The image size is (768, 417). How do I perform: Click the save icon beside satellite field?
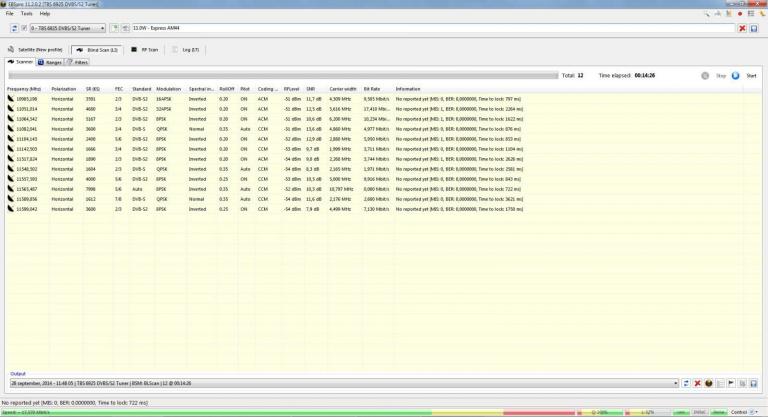(x=755, y=29)
